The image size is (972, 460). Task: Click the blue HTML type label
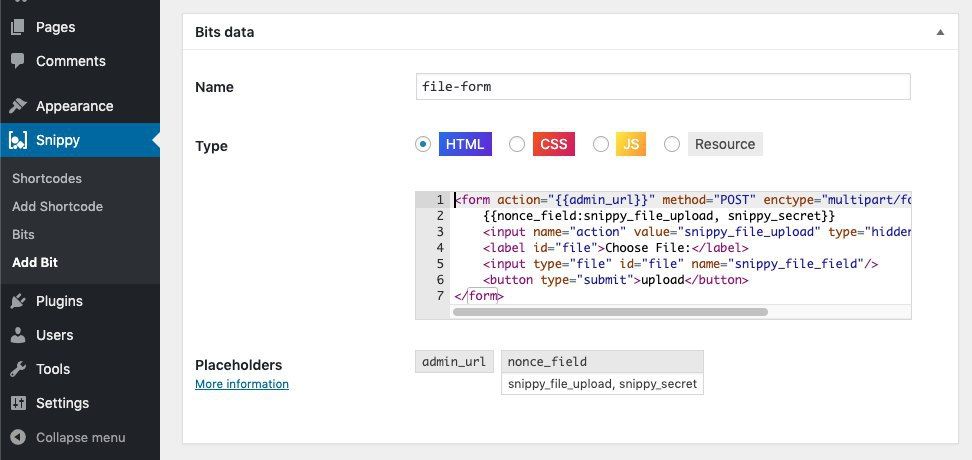click(465, 144)
